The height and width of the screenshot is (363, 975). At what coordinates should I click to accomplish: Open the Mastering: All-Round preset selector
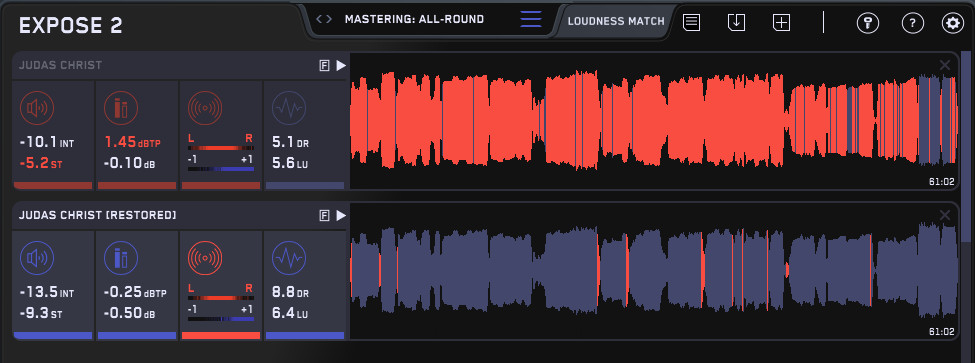click(x=414, y=19)
